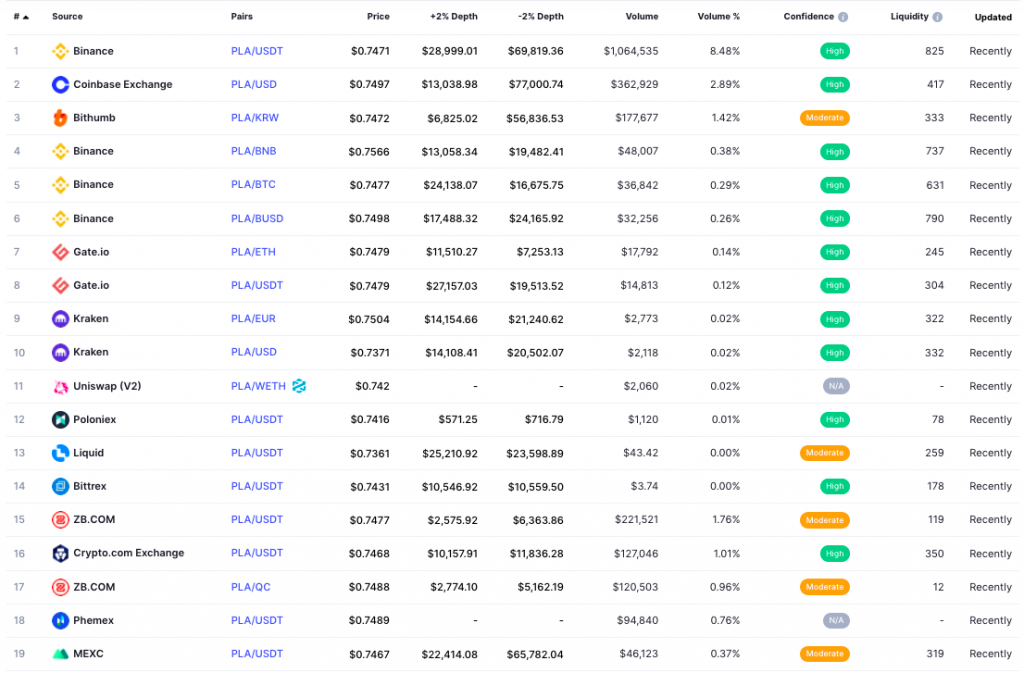The height and width of the screenshot is (673, 1024).
Task: Click the price $0.7566
Action: pos(369,151)
